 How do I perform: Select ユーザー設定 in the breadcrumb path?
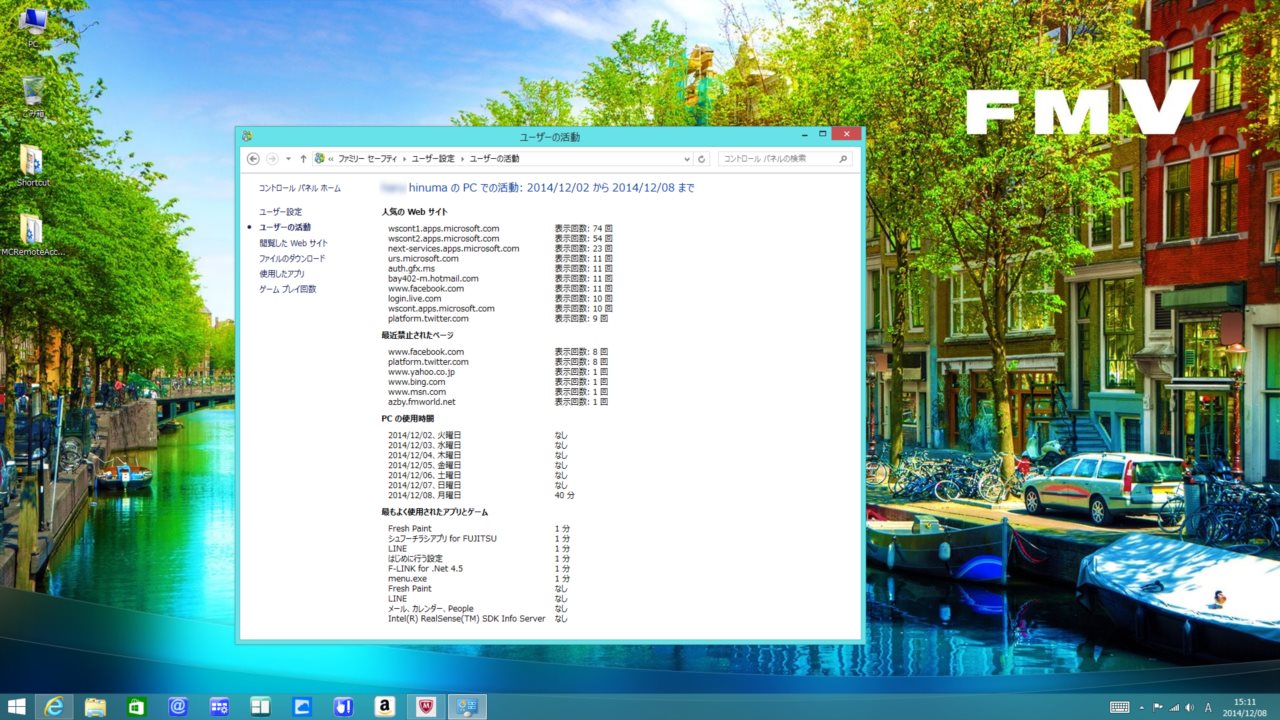point(432,159)
